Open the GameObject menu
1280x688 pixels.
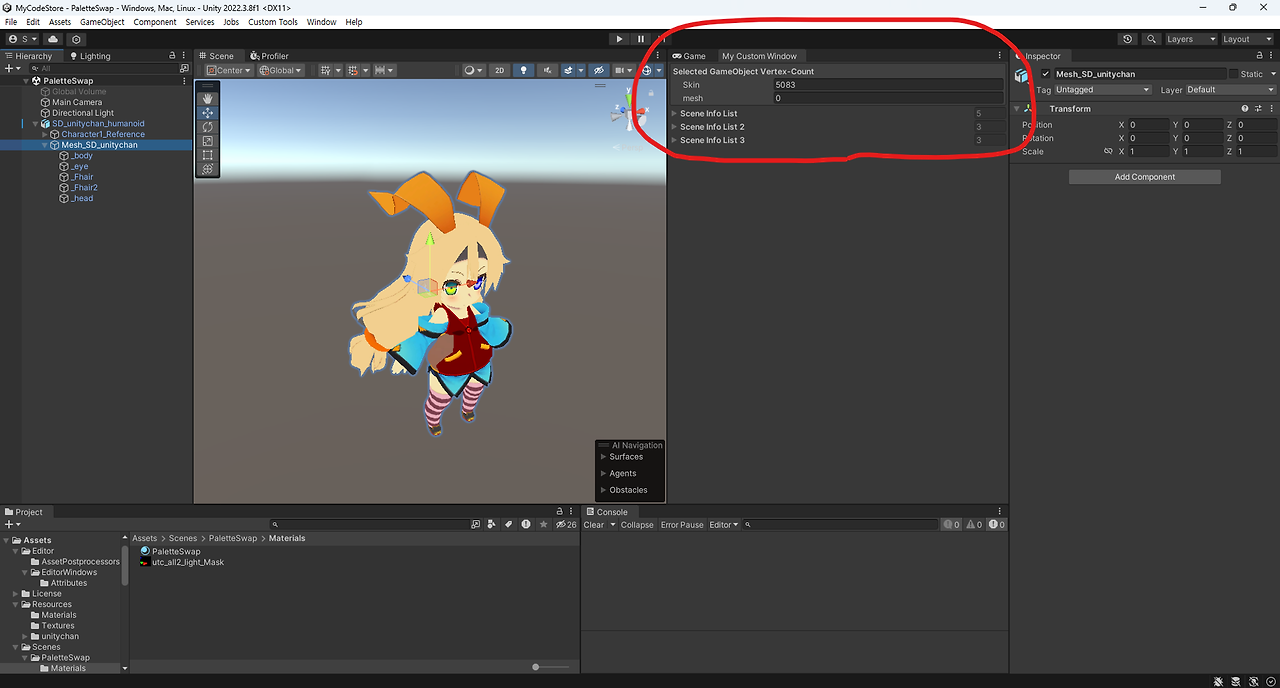(102, 22)
